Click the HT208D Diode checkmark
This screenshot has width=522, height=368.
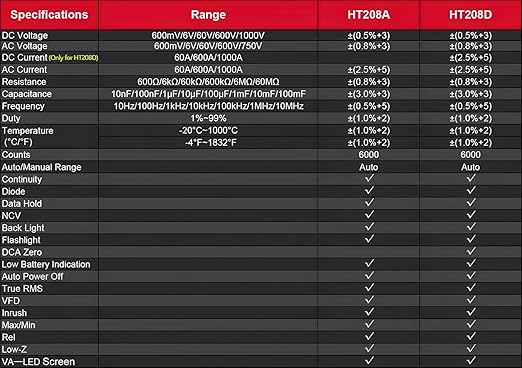[x=471, y=190]
